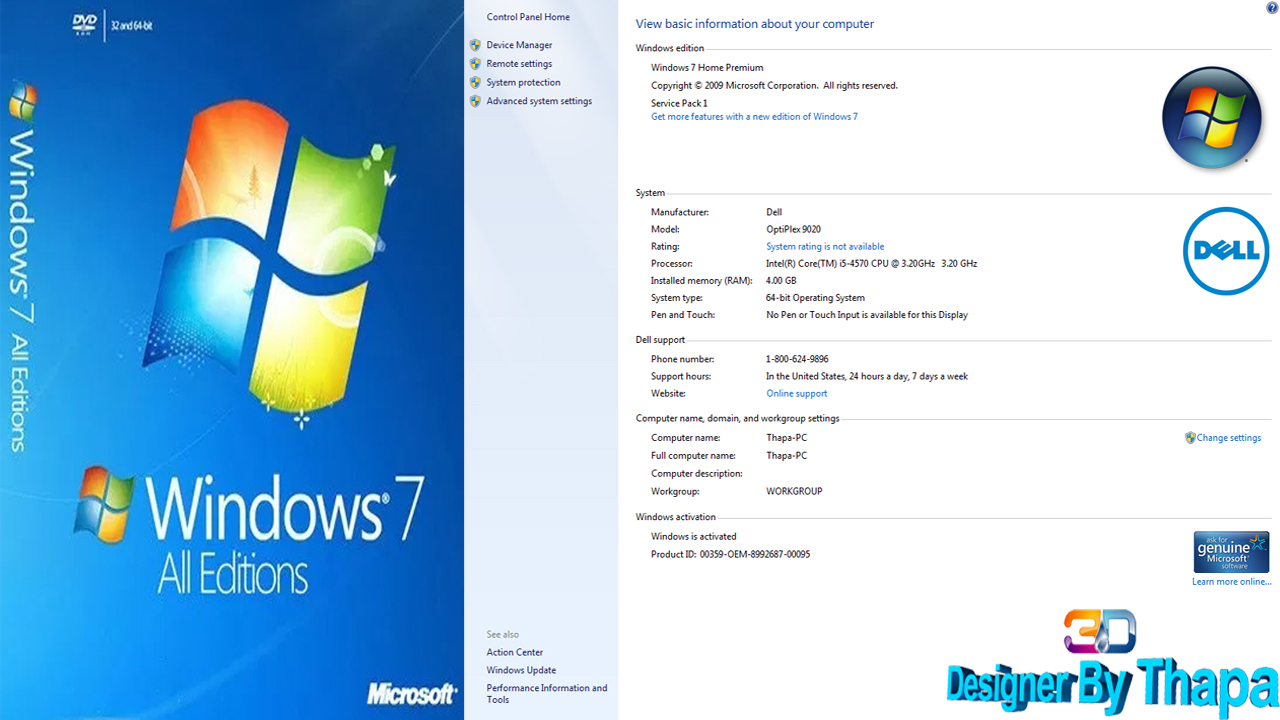
Task: Click Get more features with a new edition link
Action: click(x=754, y=117)
